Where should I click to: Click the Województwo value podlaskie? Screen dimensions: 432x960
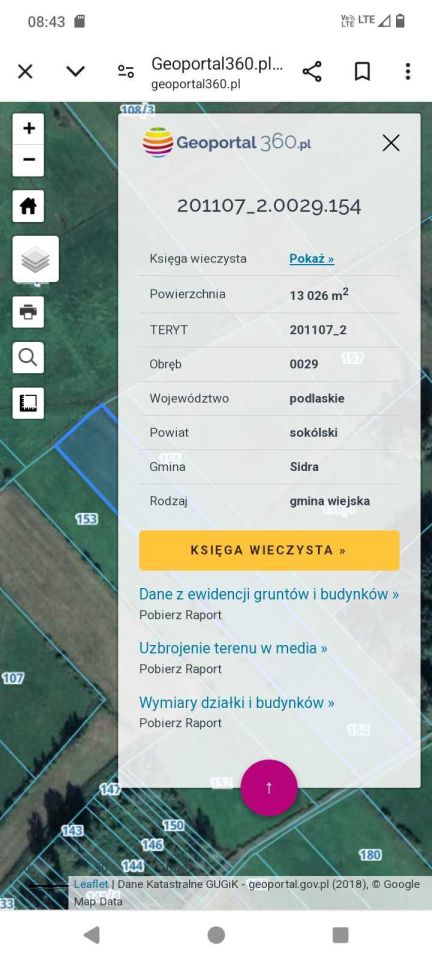pos(317,399)
